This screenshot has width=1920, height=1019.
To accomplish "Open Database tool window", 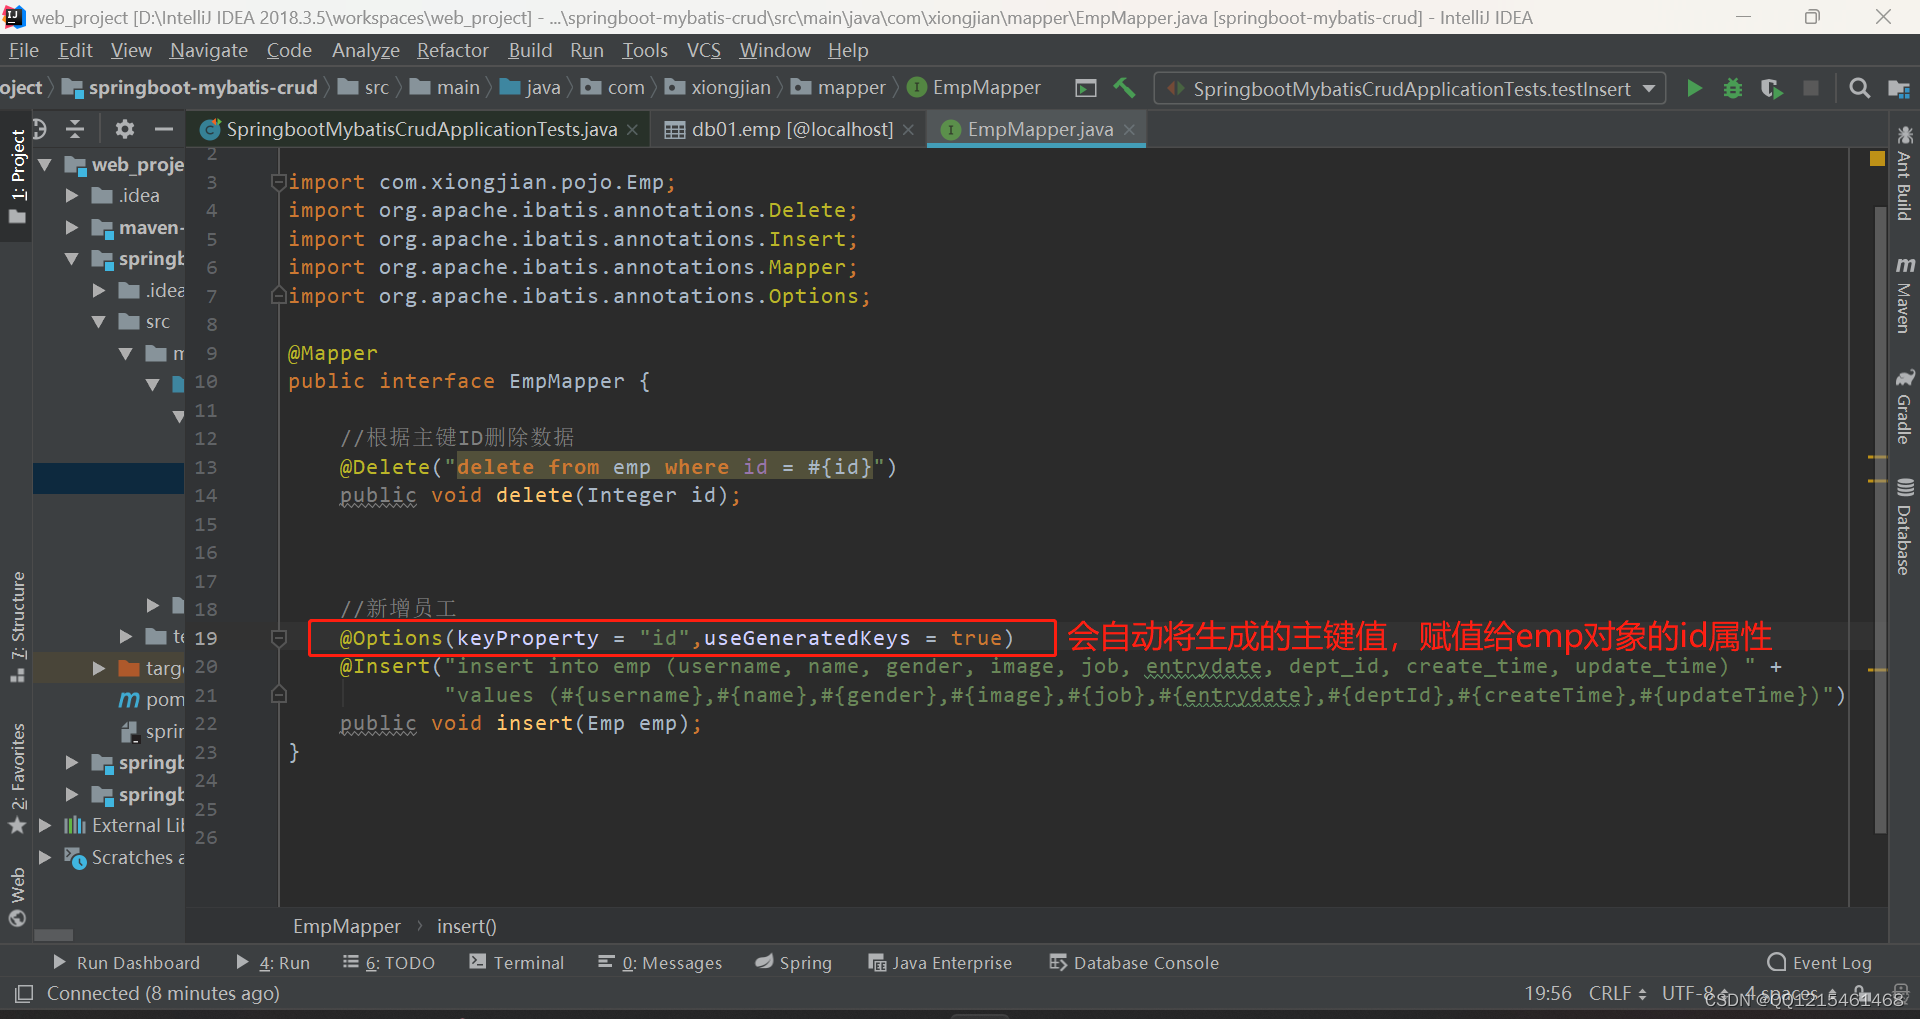I will pos(1904,527).
